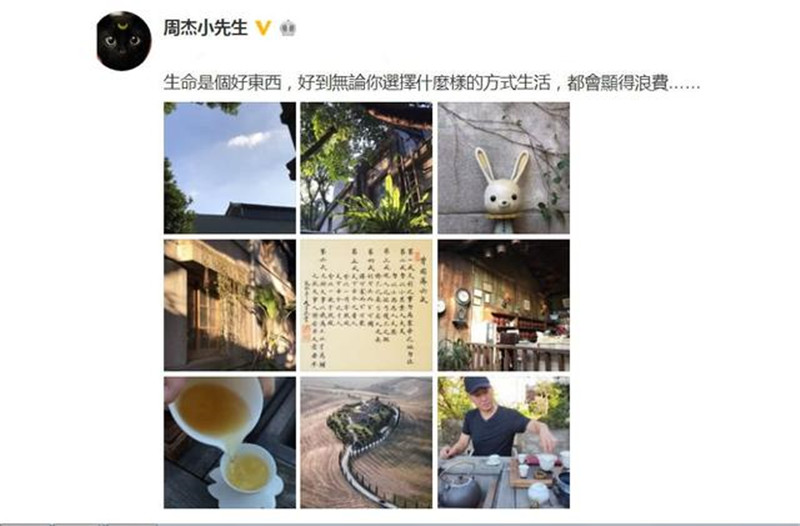Click the white cloud in sky photo
800x526 pixels.
click(249, 138)
